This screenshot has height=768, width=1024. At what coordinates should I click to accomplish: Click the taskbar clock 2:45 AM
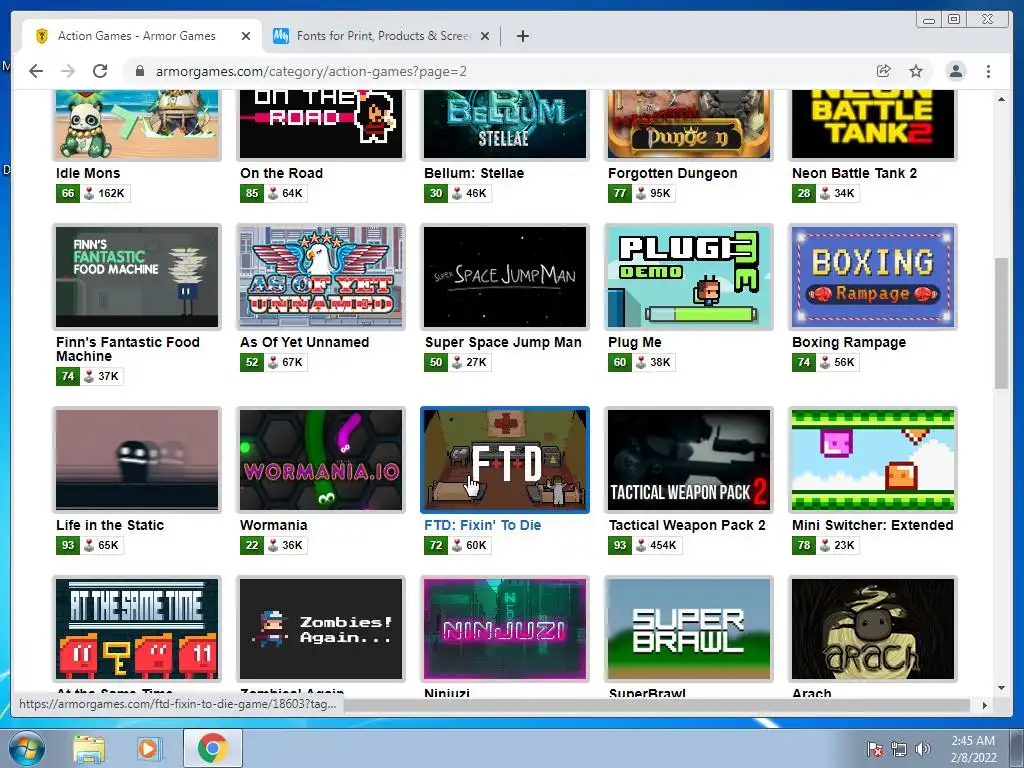click(x=973, y=748)
